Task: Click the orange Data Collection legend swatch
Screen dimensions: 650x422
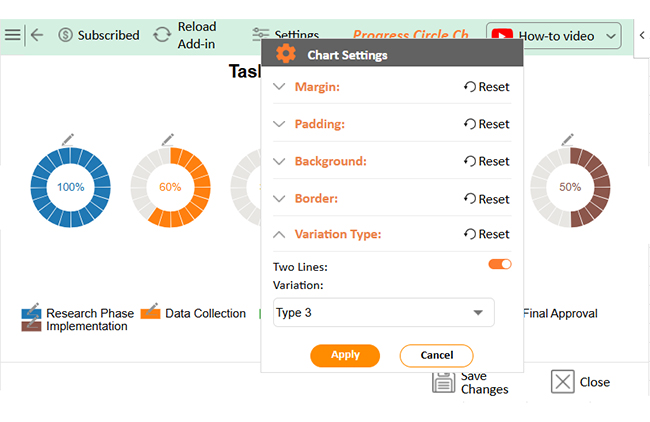Action: [x=150, y=312]
